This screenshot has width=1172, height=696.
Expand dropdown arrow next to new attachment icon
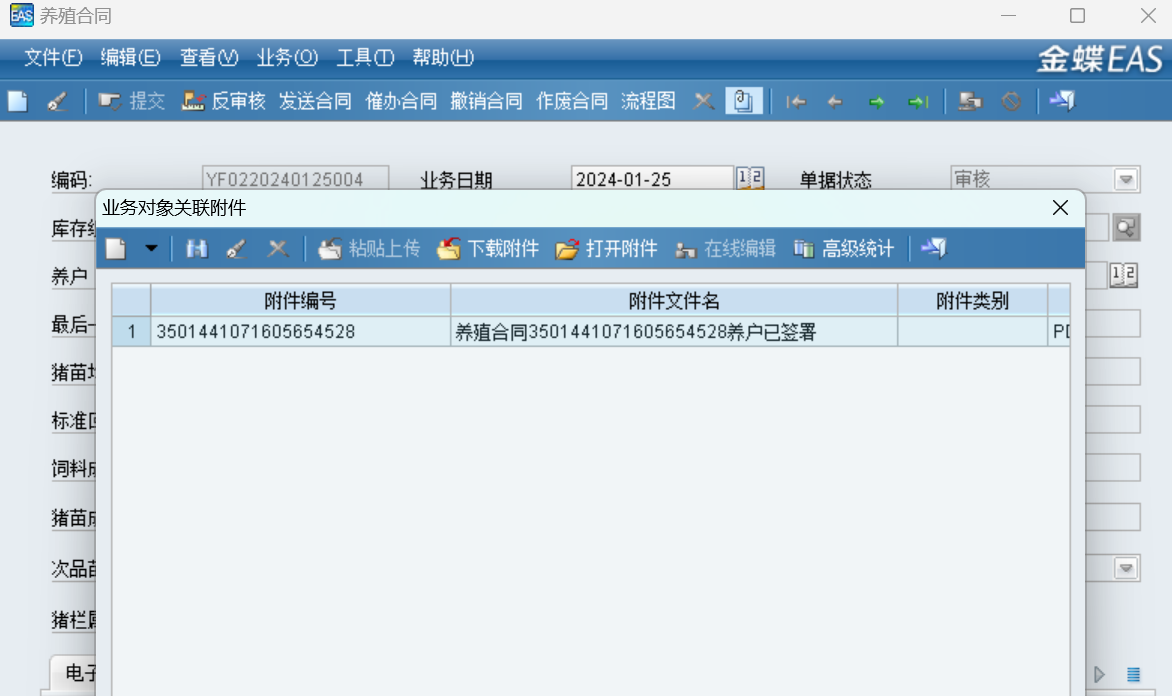pyautogui.click(x=151, y=249)
